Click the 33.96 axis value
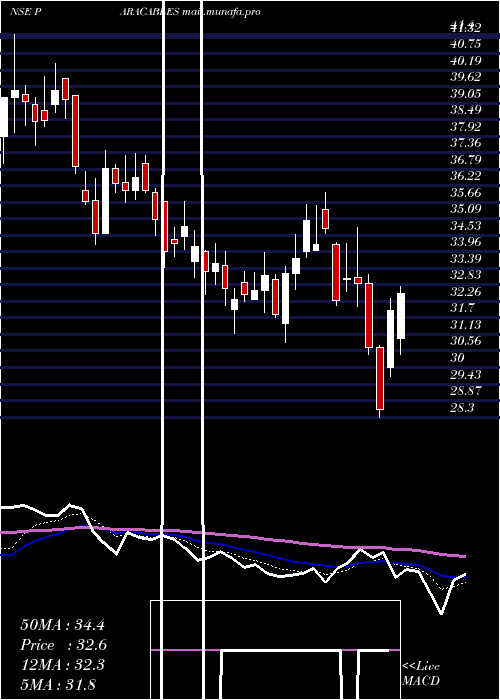Viewport: 500px width, 700px height. (x=466, y=242)
